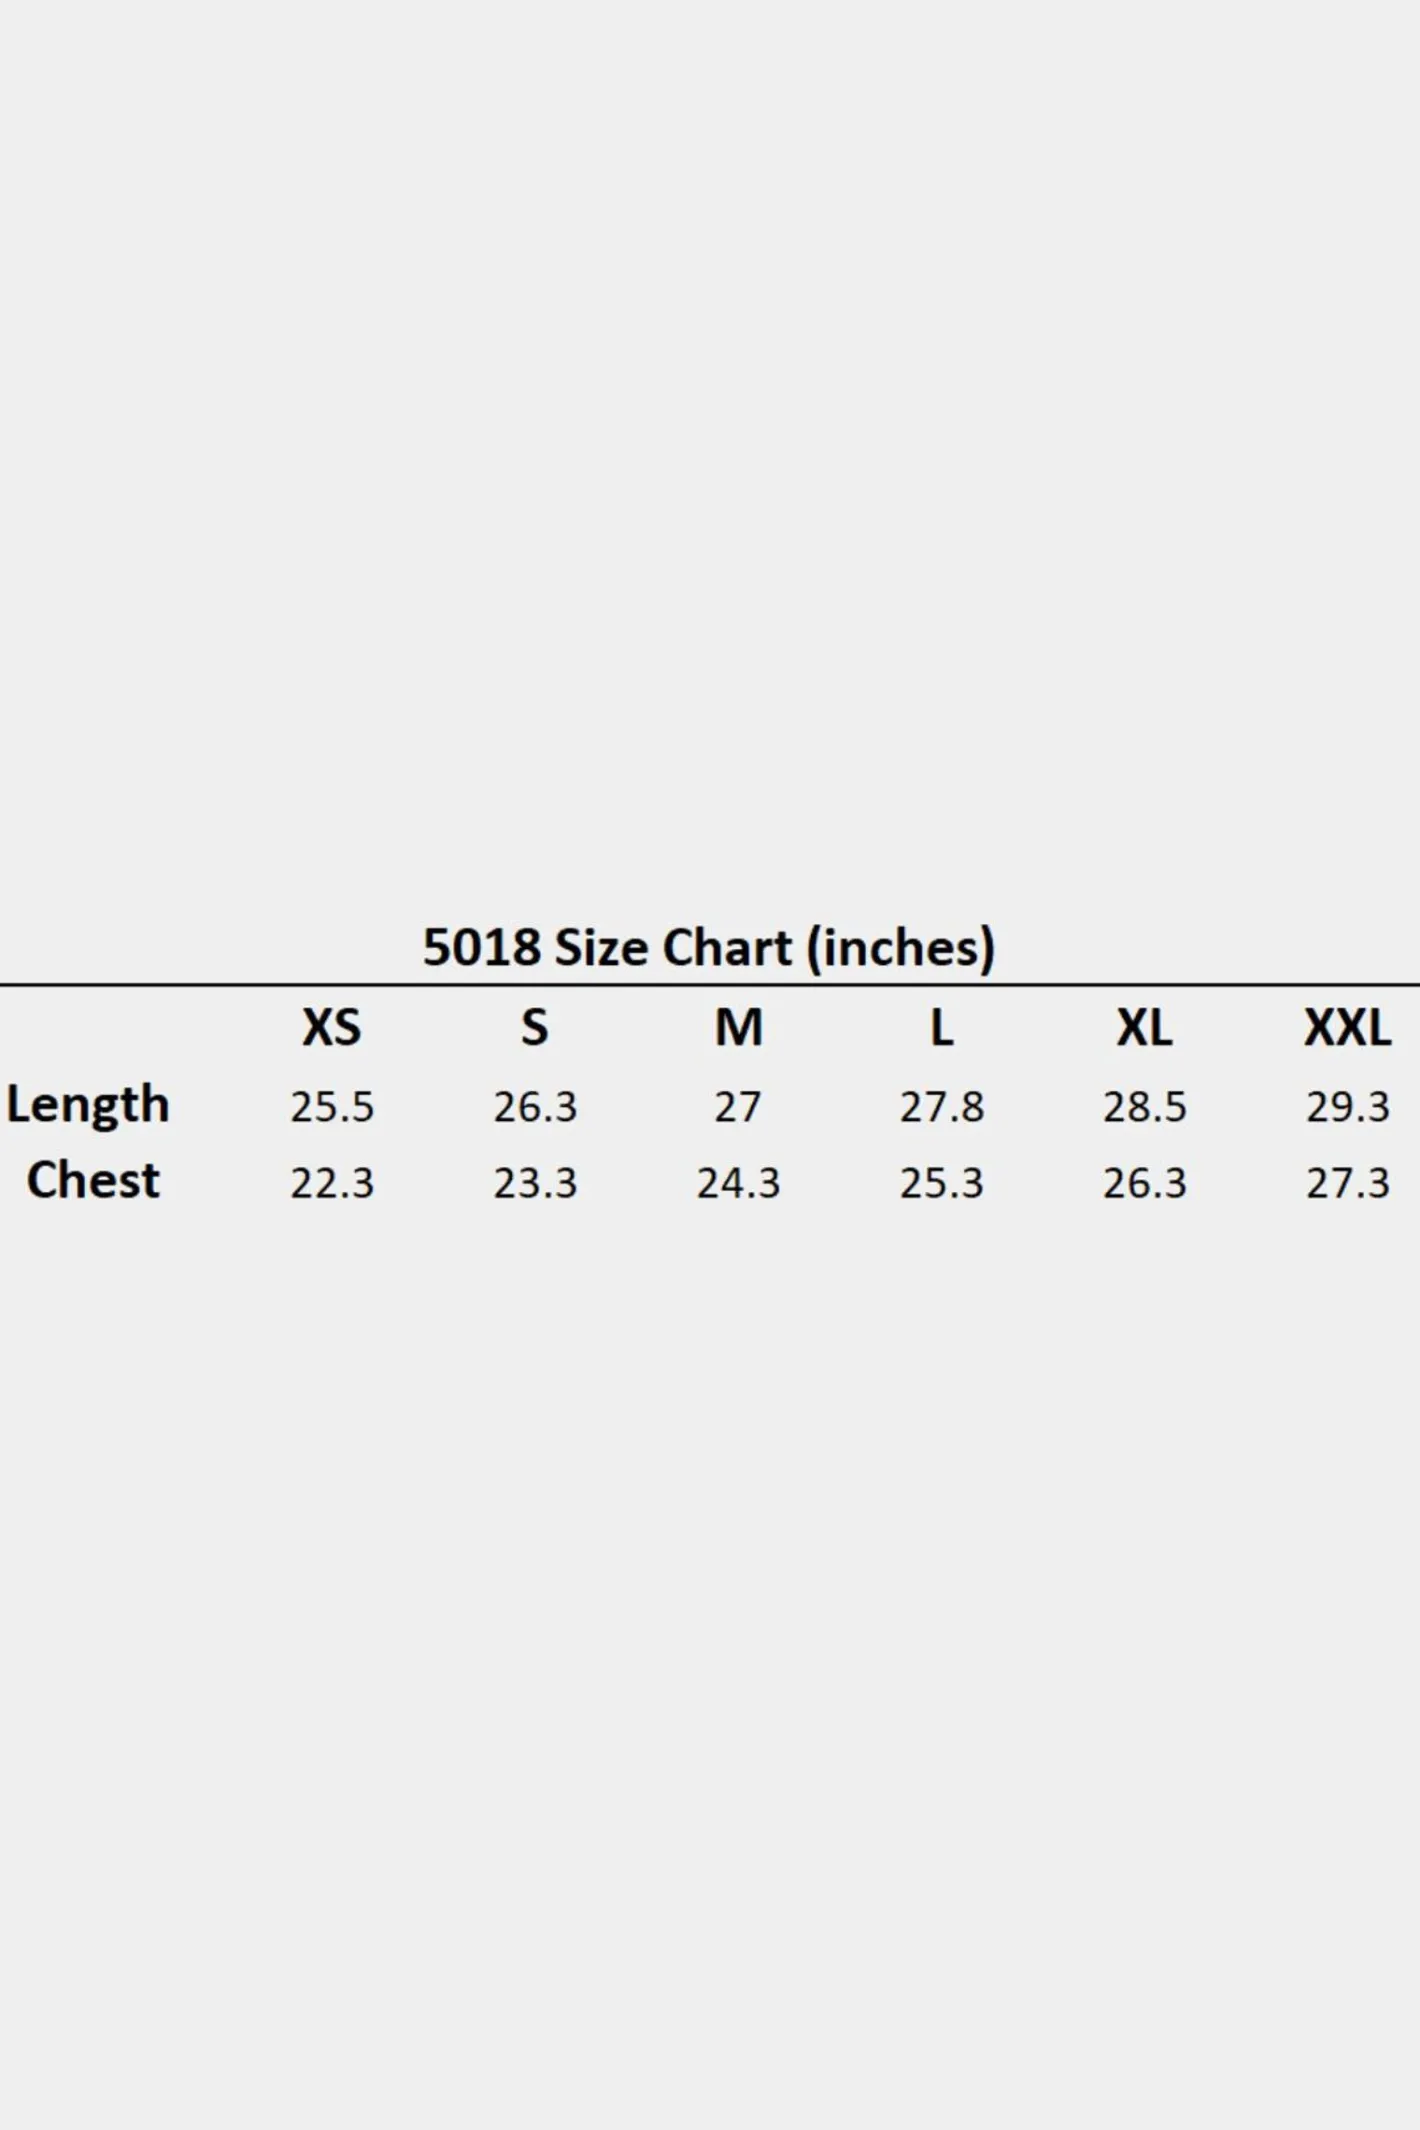Image resolution: width=1420 pixels, height=2130 pixels.
Task: Select the L size header
Action: (942, 1028)
